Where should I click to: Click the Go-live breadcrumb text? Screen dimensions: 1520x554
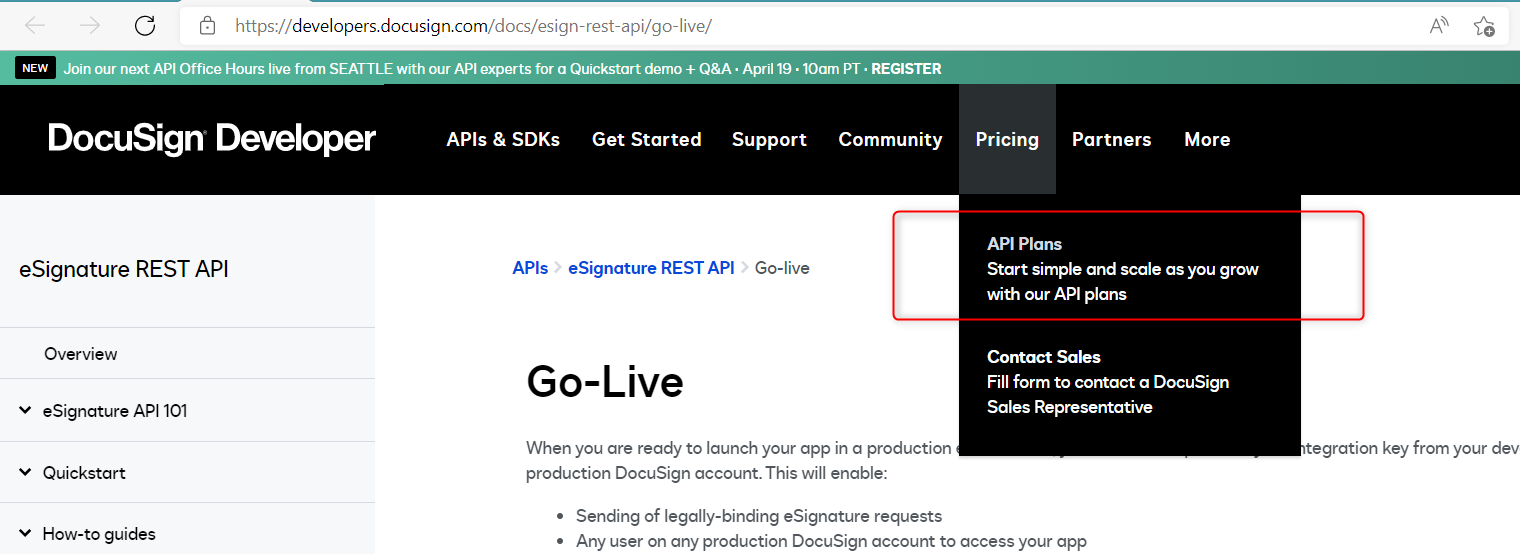[782, 267]
